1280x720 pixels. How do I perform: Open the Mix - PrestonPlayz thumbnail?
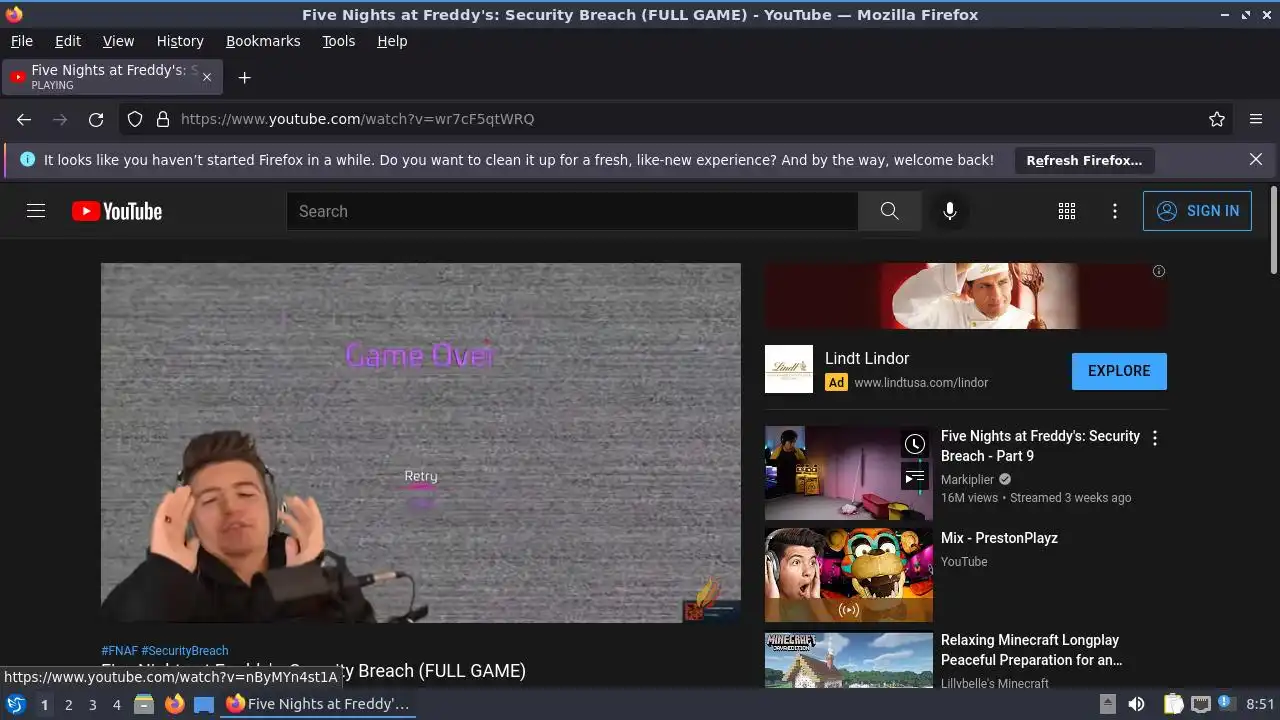click(848, 575)
